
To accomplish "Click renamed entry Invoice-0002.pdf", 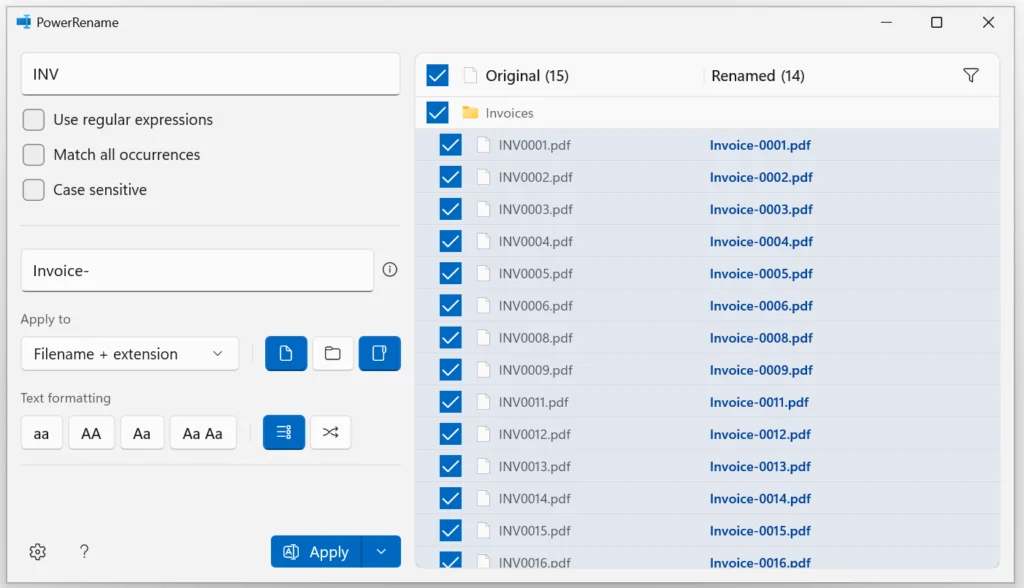I will click(761, 177).
